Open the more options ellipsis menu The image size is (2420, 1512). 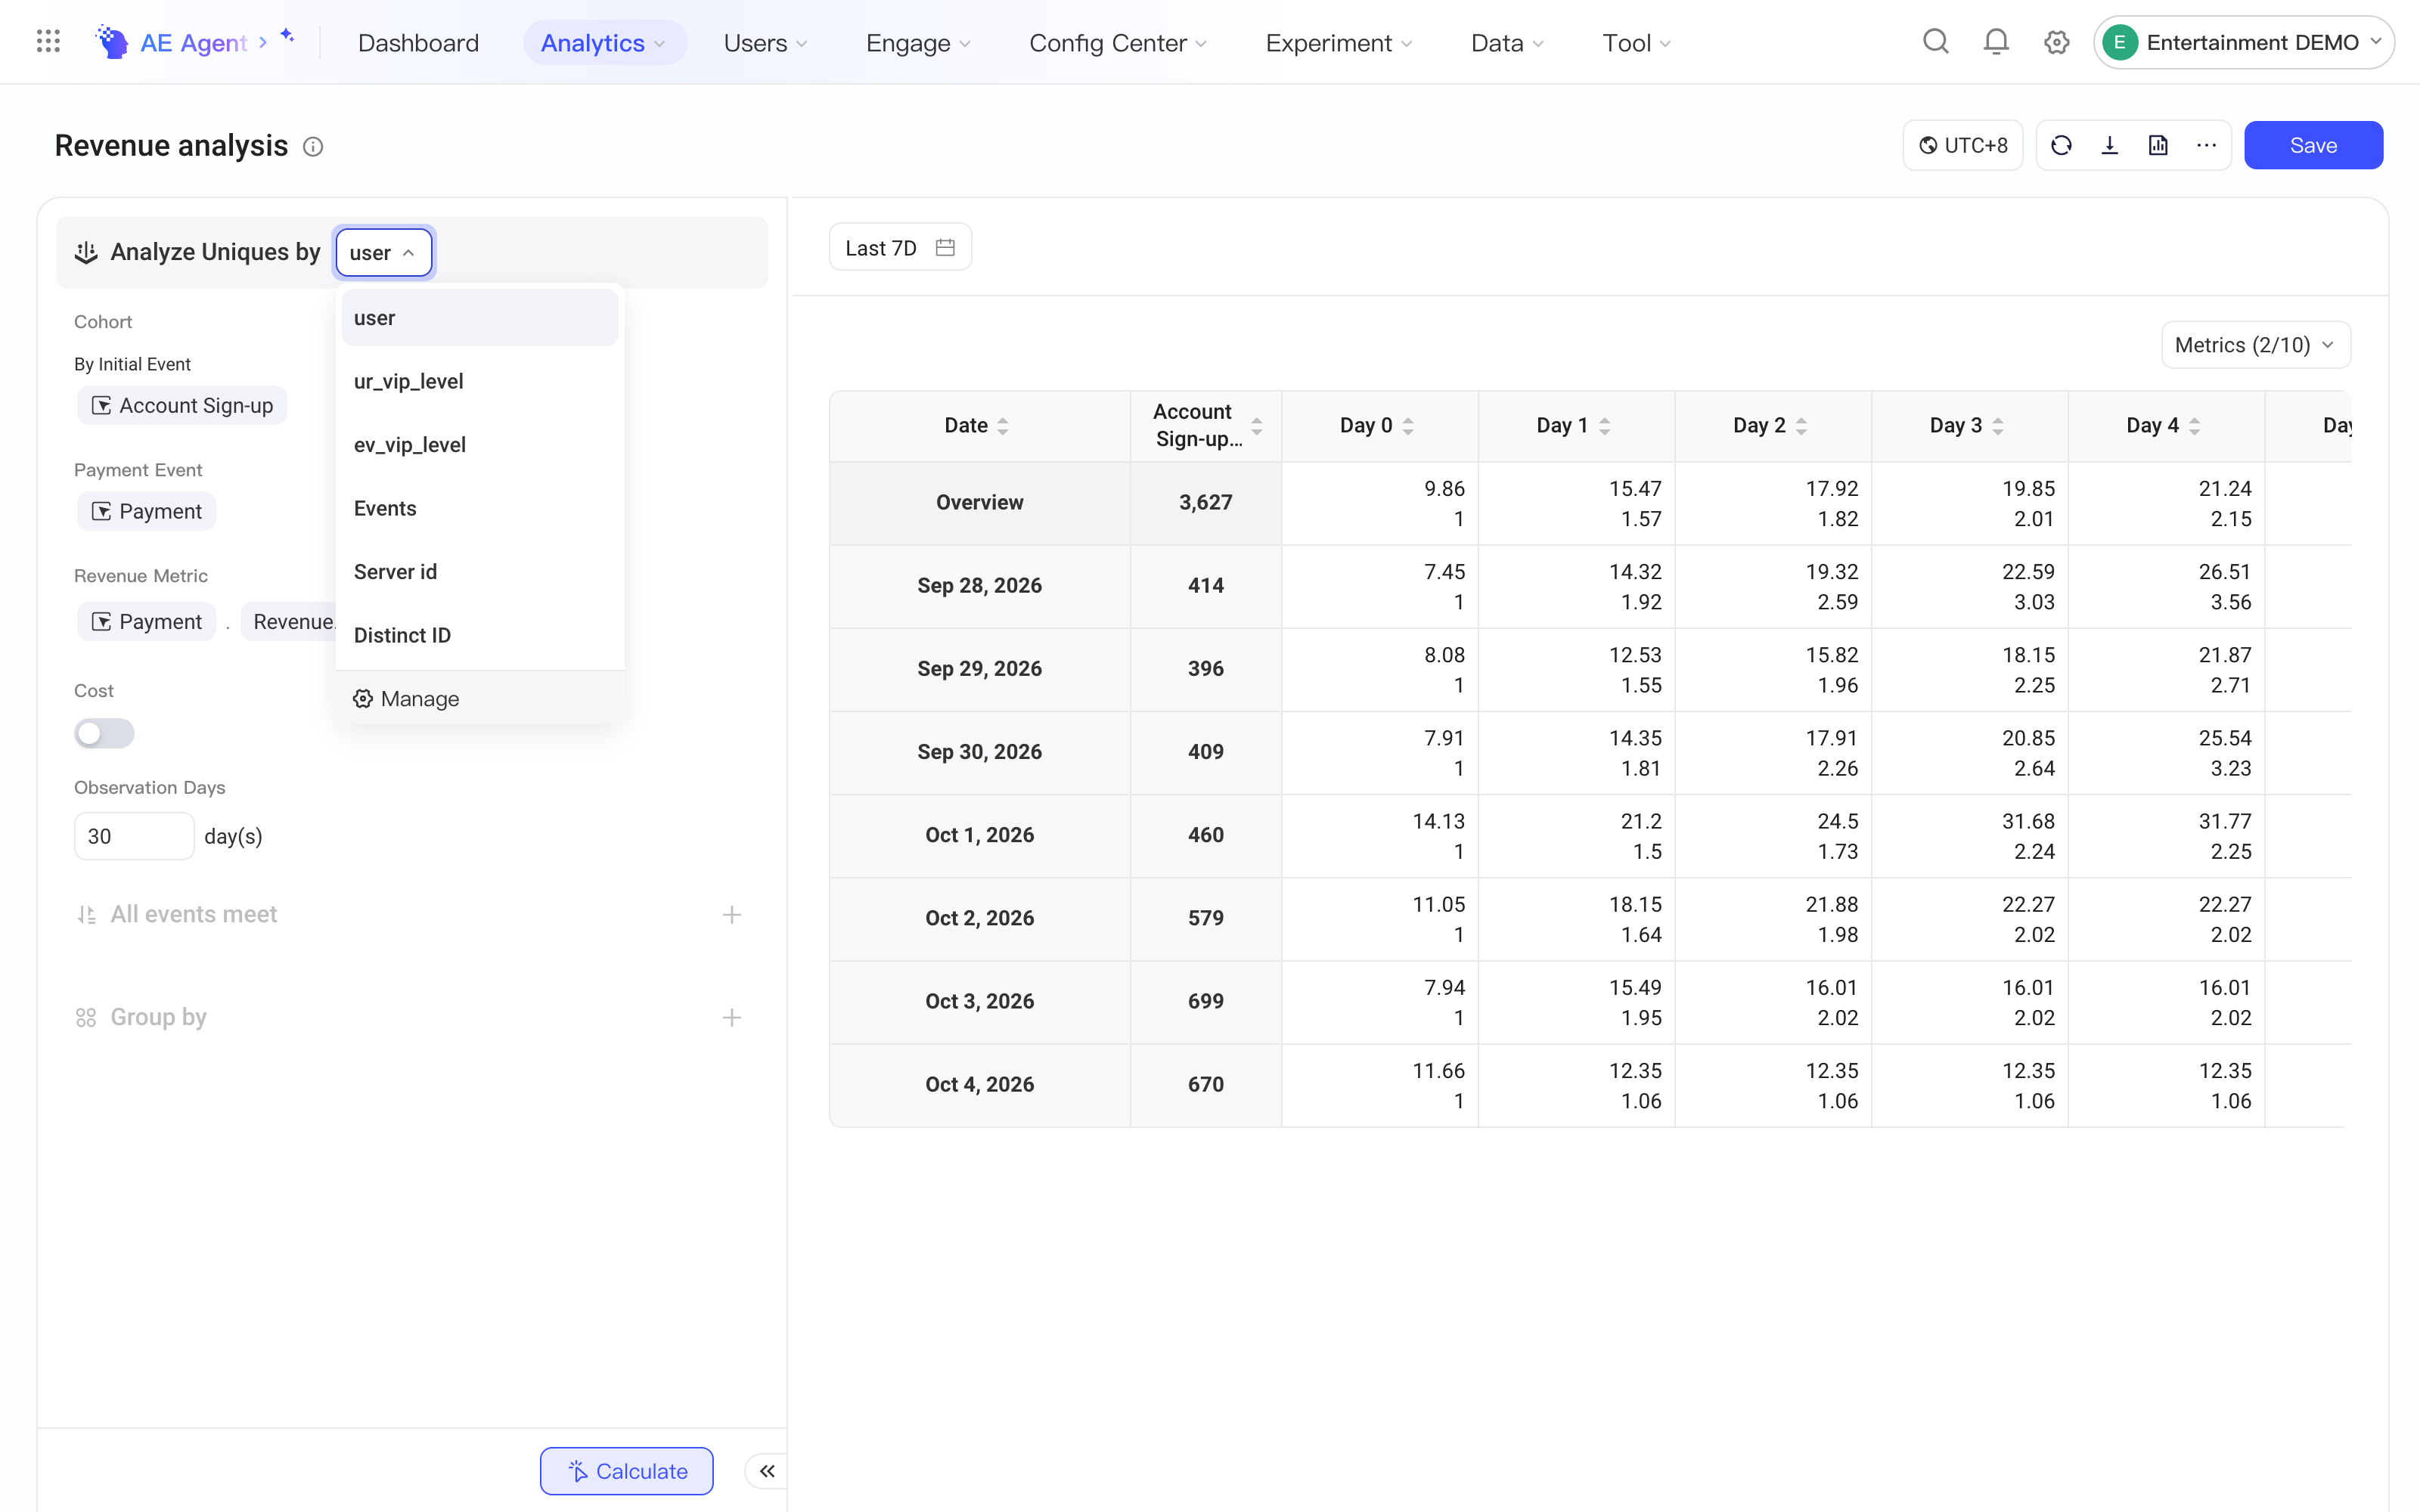click(2206, 146)
